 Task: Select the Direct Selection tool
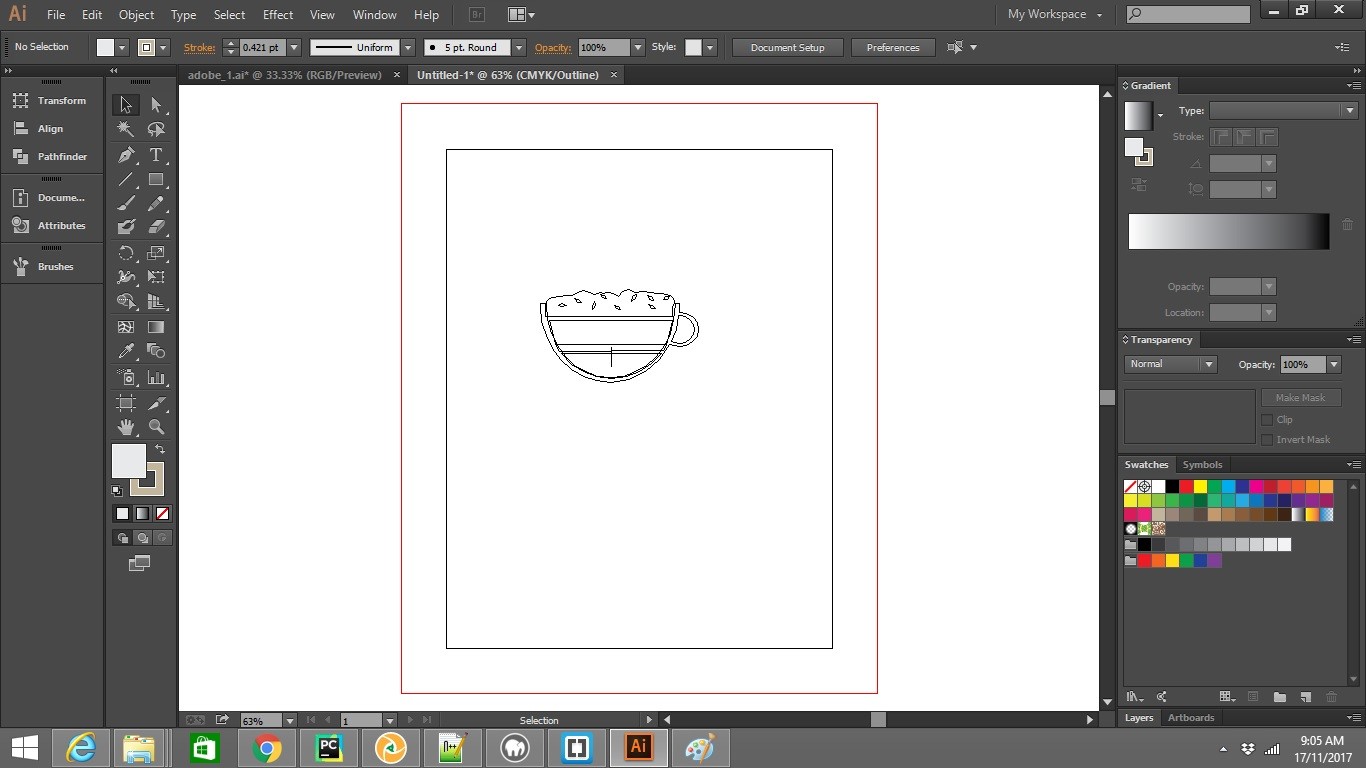[156, 105]
